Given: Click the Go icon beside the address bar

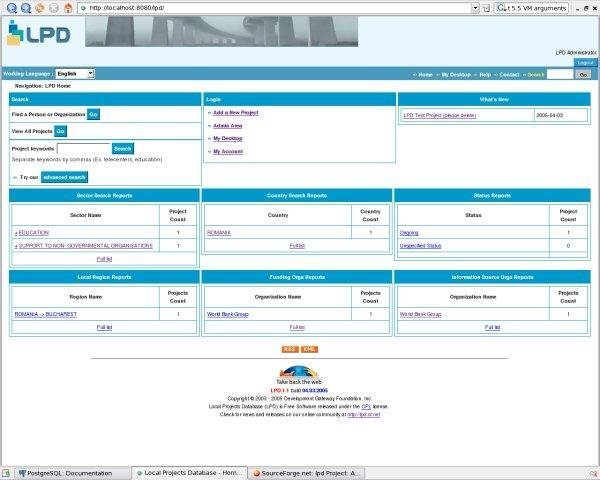Looking at the screenshot, I should (486, 8).
